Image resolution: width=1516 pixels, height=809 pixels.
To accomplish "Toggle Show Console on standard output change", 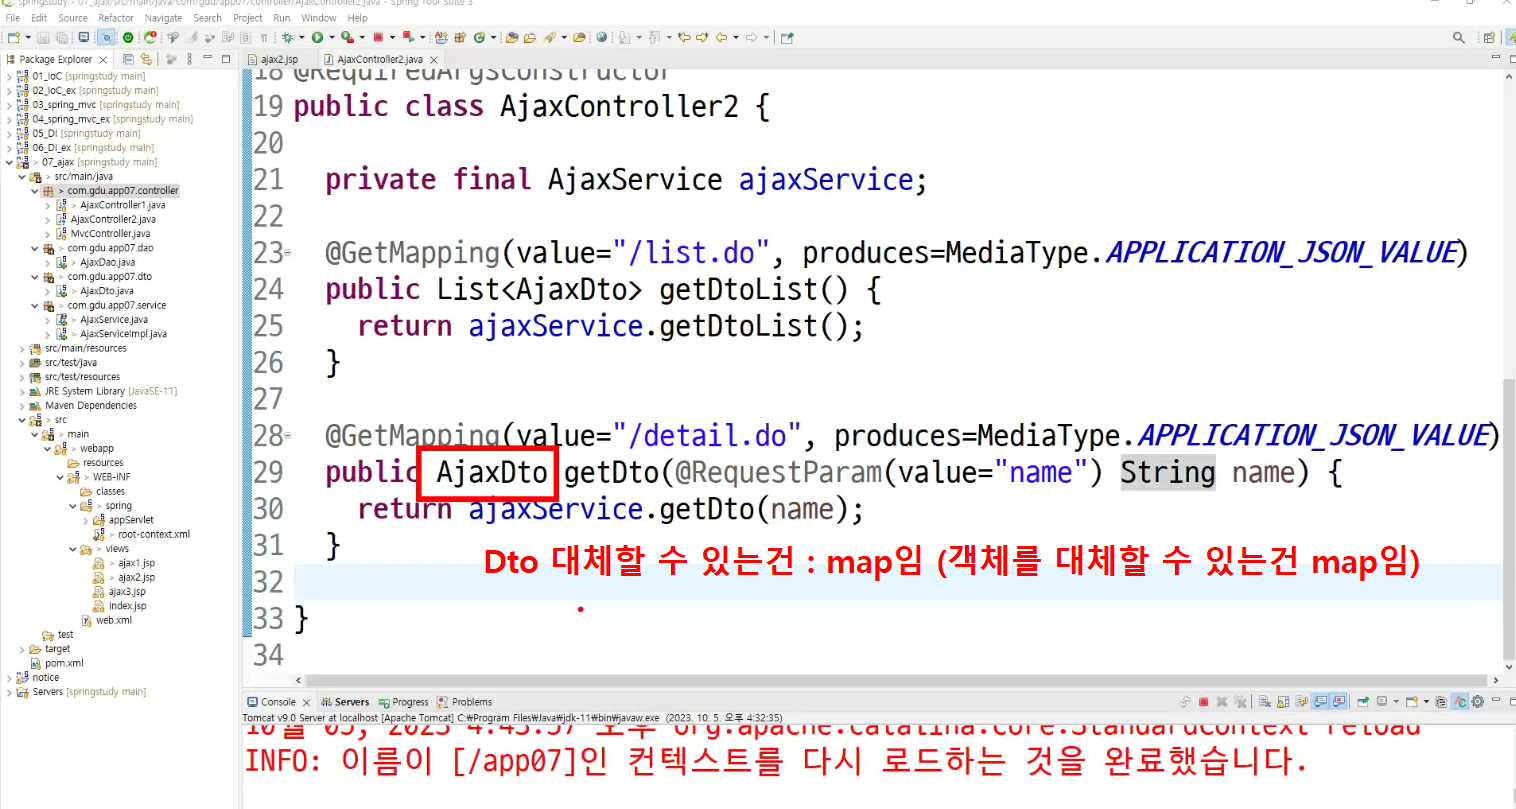I will [x=1321, y=702].
